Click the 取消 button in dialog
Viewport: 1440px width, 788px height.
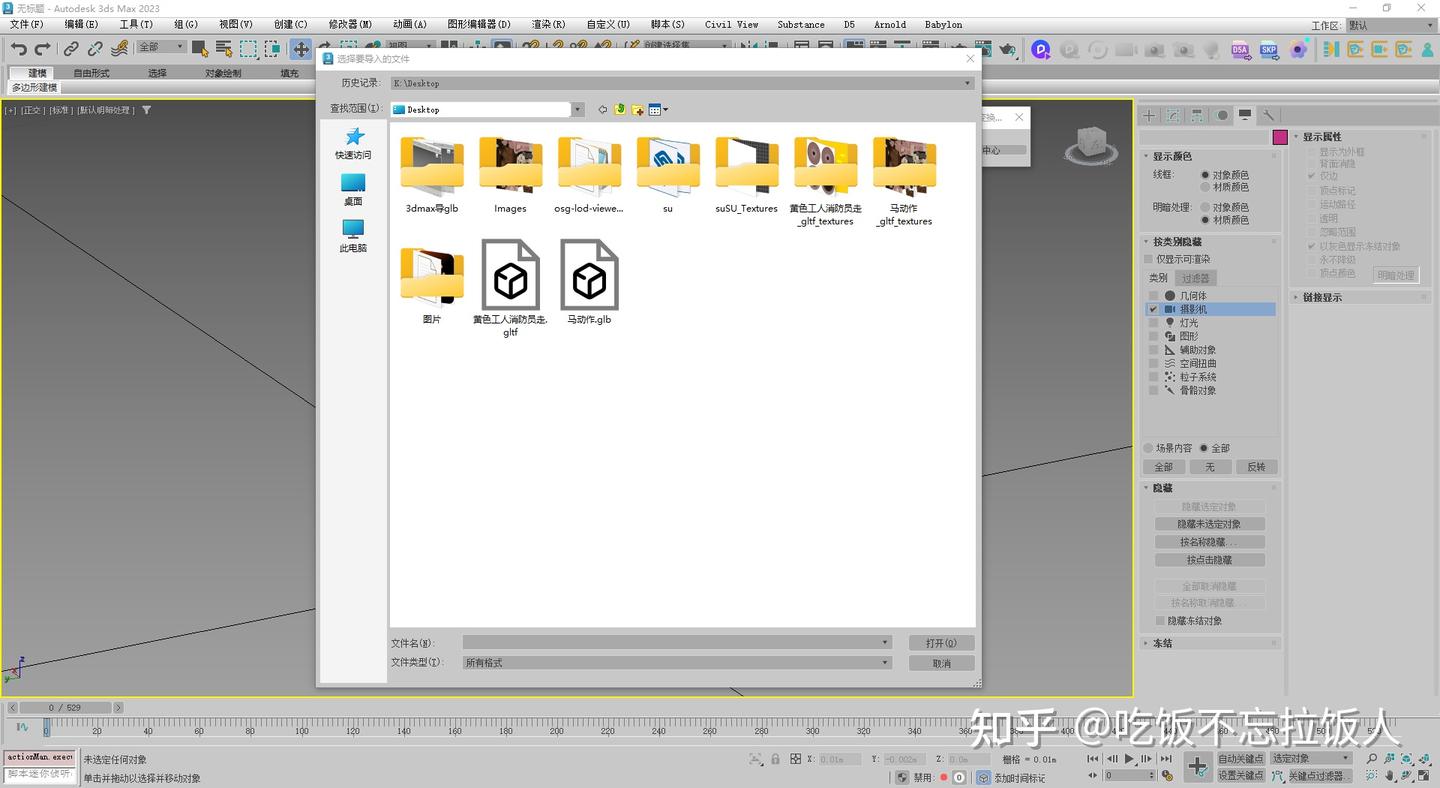(x=941, y=663)
